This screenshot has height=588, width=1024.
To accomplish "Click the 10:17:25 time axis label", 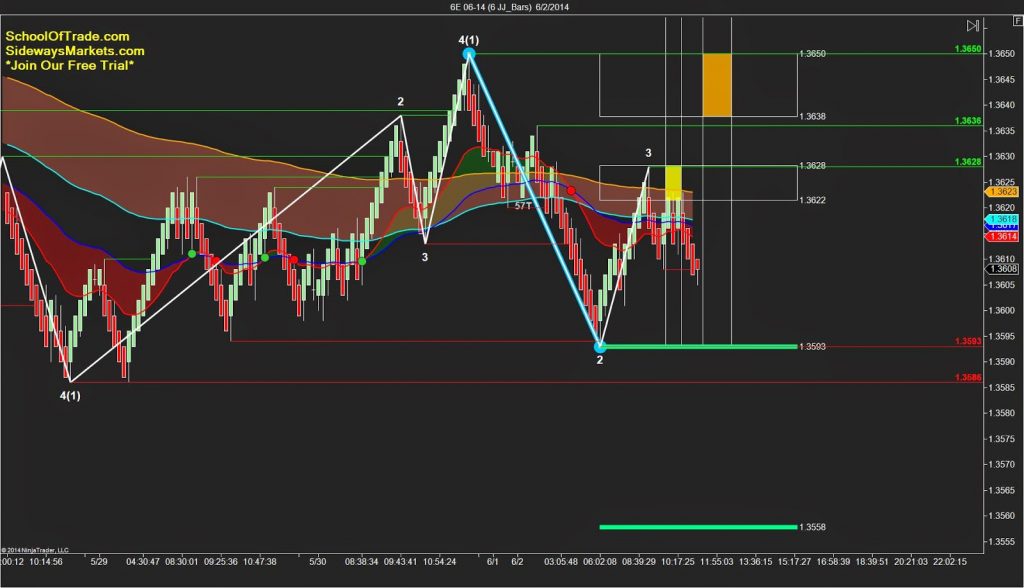I will coord(678,562).
